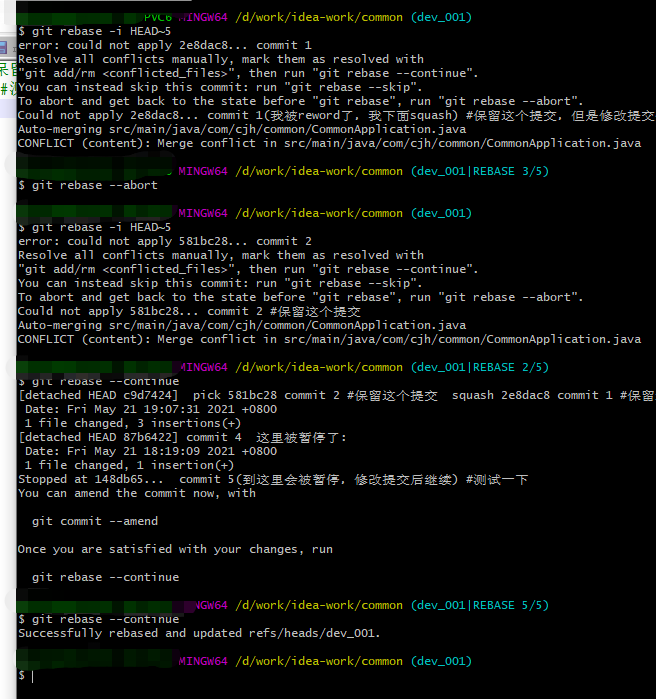656x699 pixels.
Task: Click the 'Stopped at 148db65...' line
Action: coord(273,480)
